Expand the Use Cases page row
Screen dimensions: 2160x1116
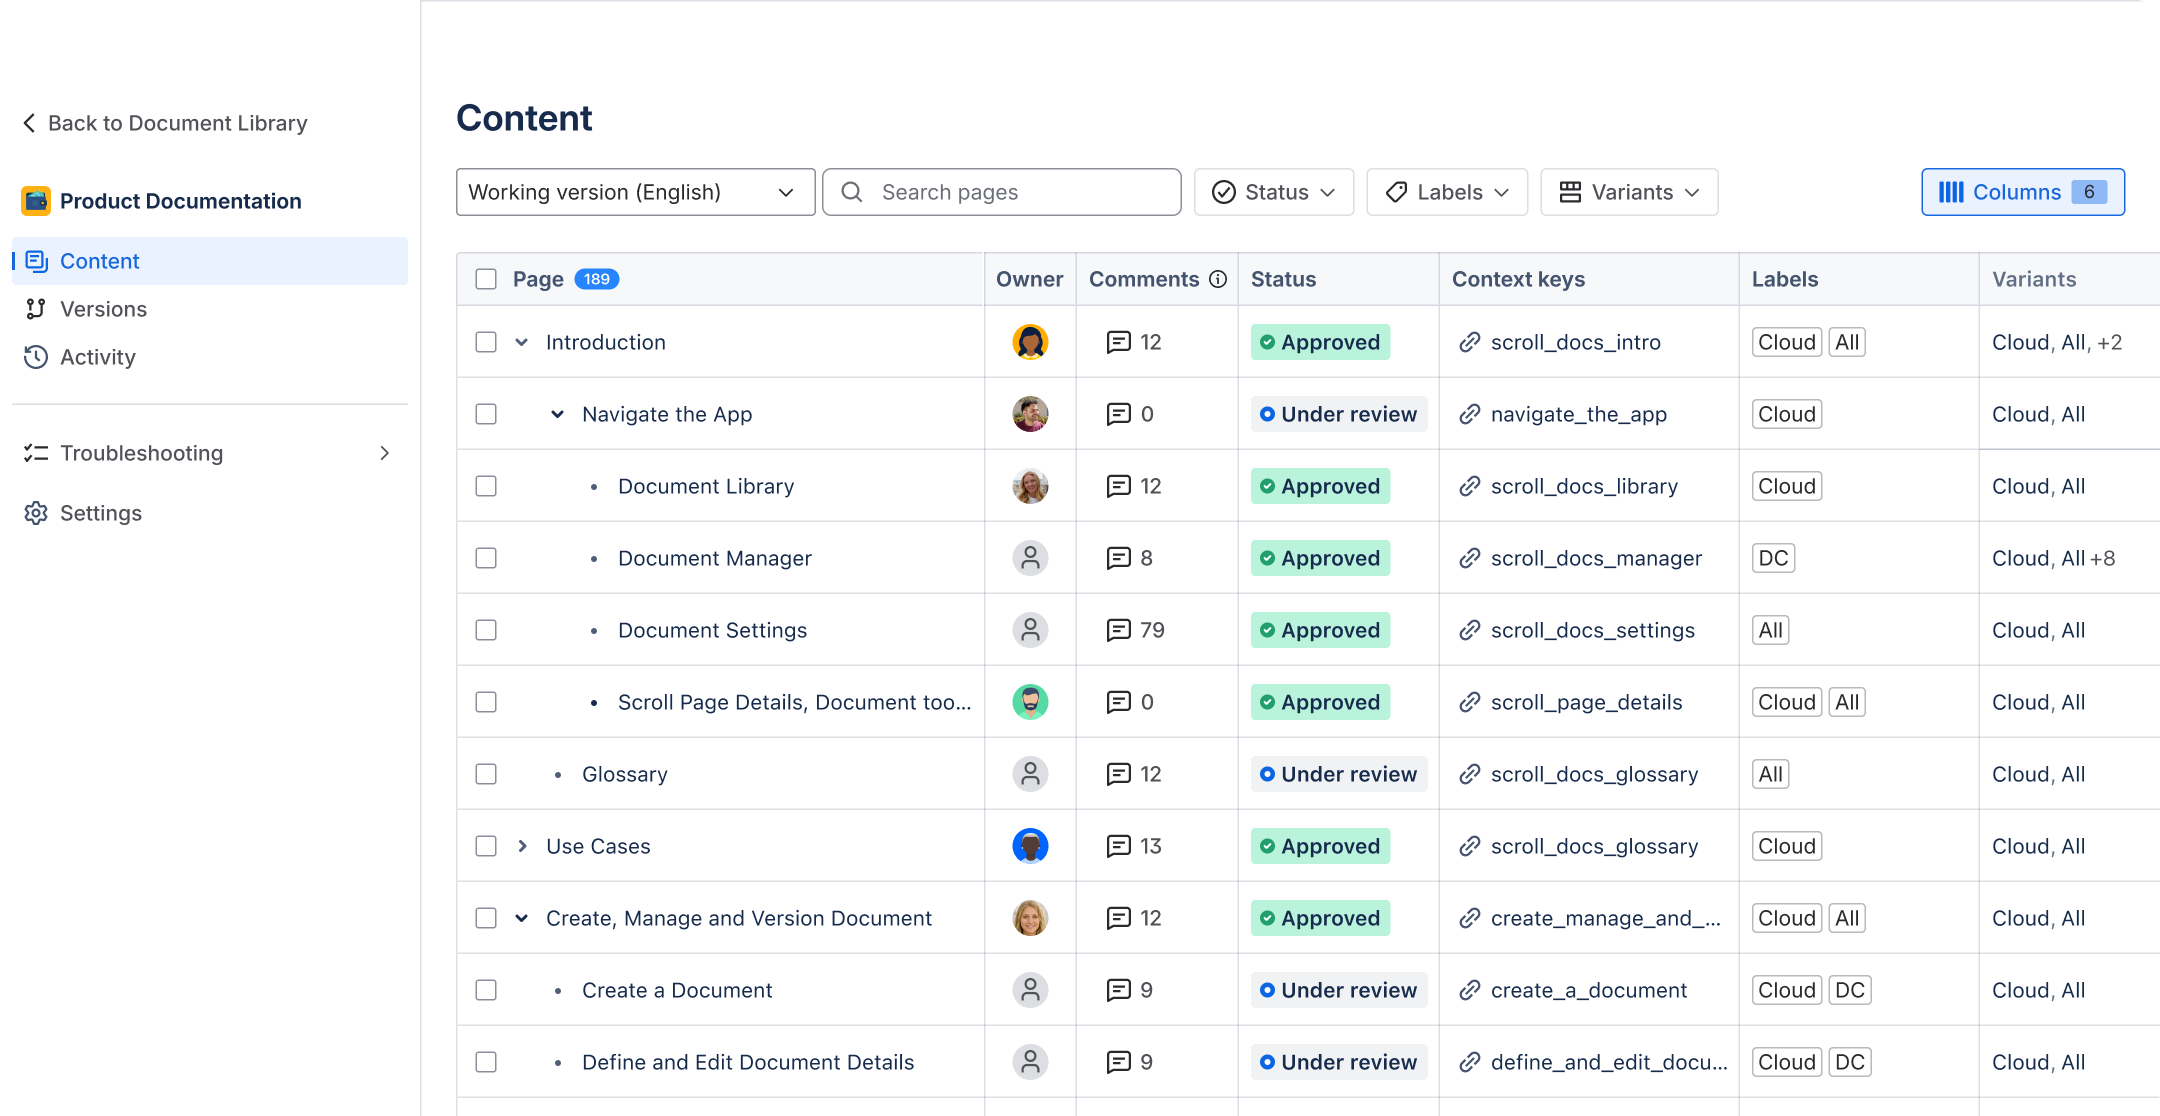click(521, 846)
